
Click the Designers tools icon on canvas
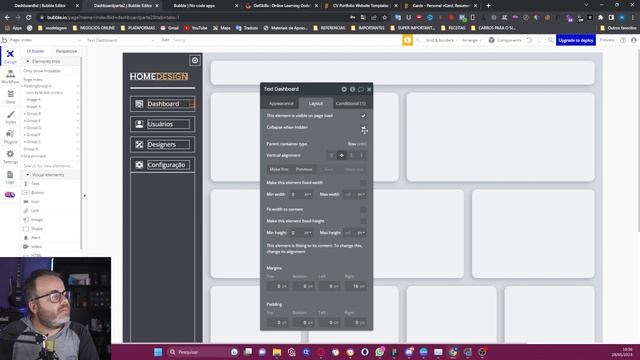[139, 144]
